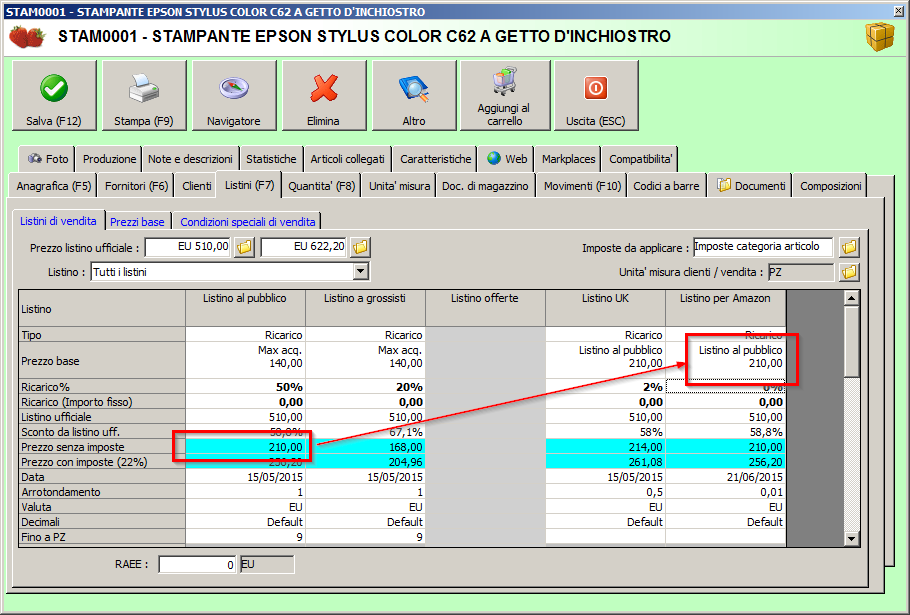Viewport: 910px width, 615px height.
Task: Click the 204,96 Prezzo con imposte cell
Action: tap(365, 462)
